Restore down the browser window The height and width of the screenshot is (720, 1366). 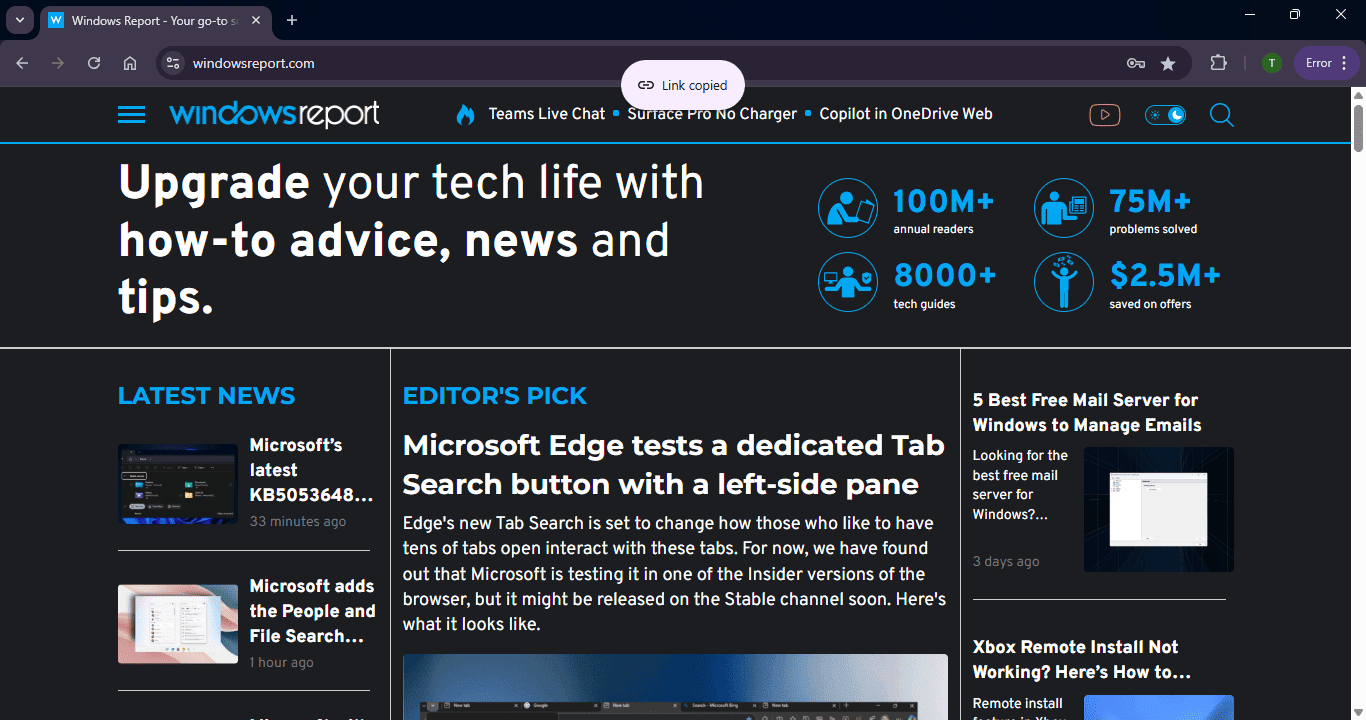click(1295, 14)
